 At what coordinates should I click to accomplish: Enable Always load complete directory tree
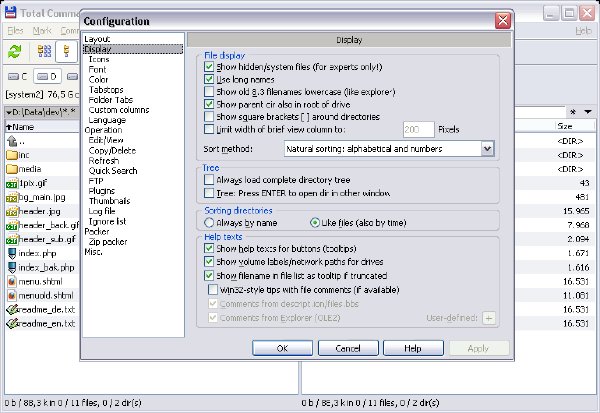tap(209, 180)
